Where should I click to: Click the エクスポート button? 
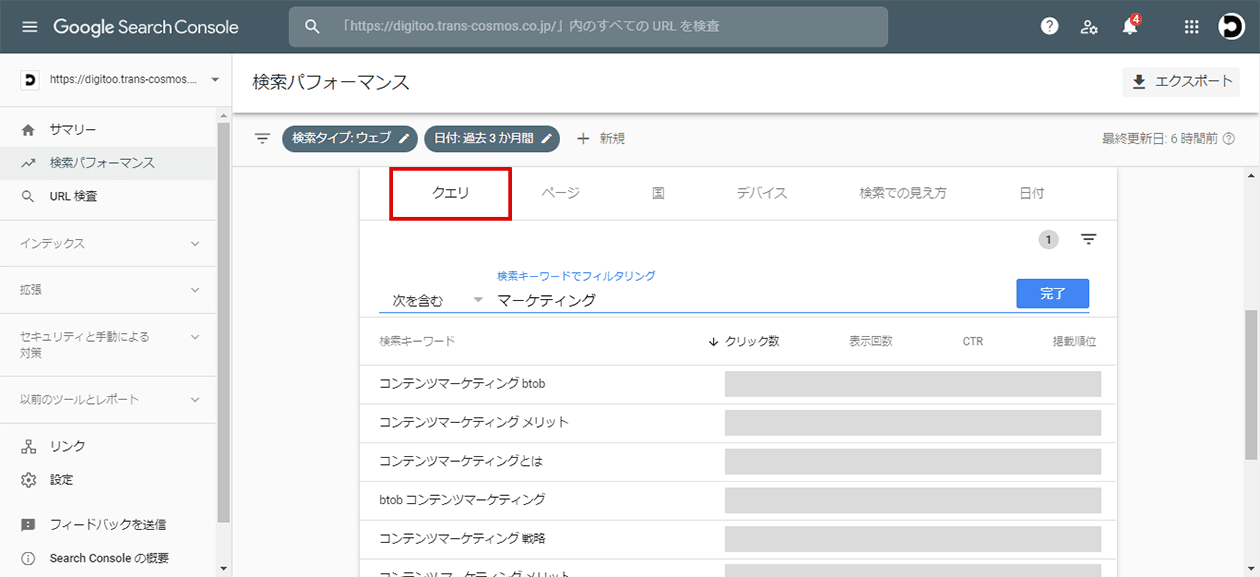pos(1181,82)
